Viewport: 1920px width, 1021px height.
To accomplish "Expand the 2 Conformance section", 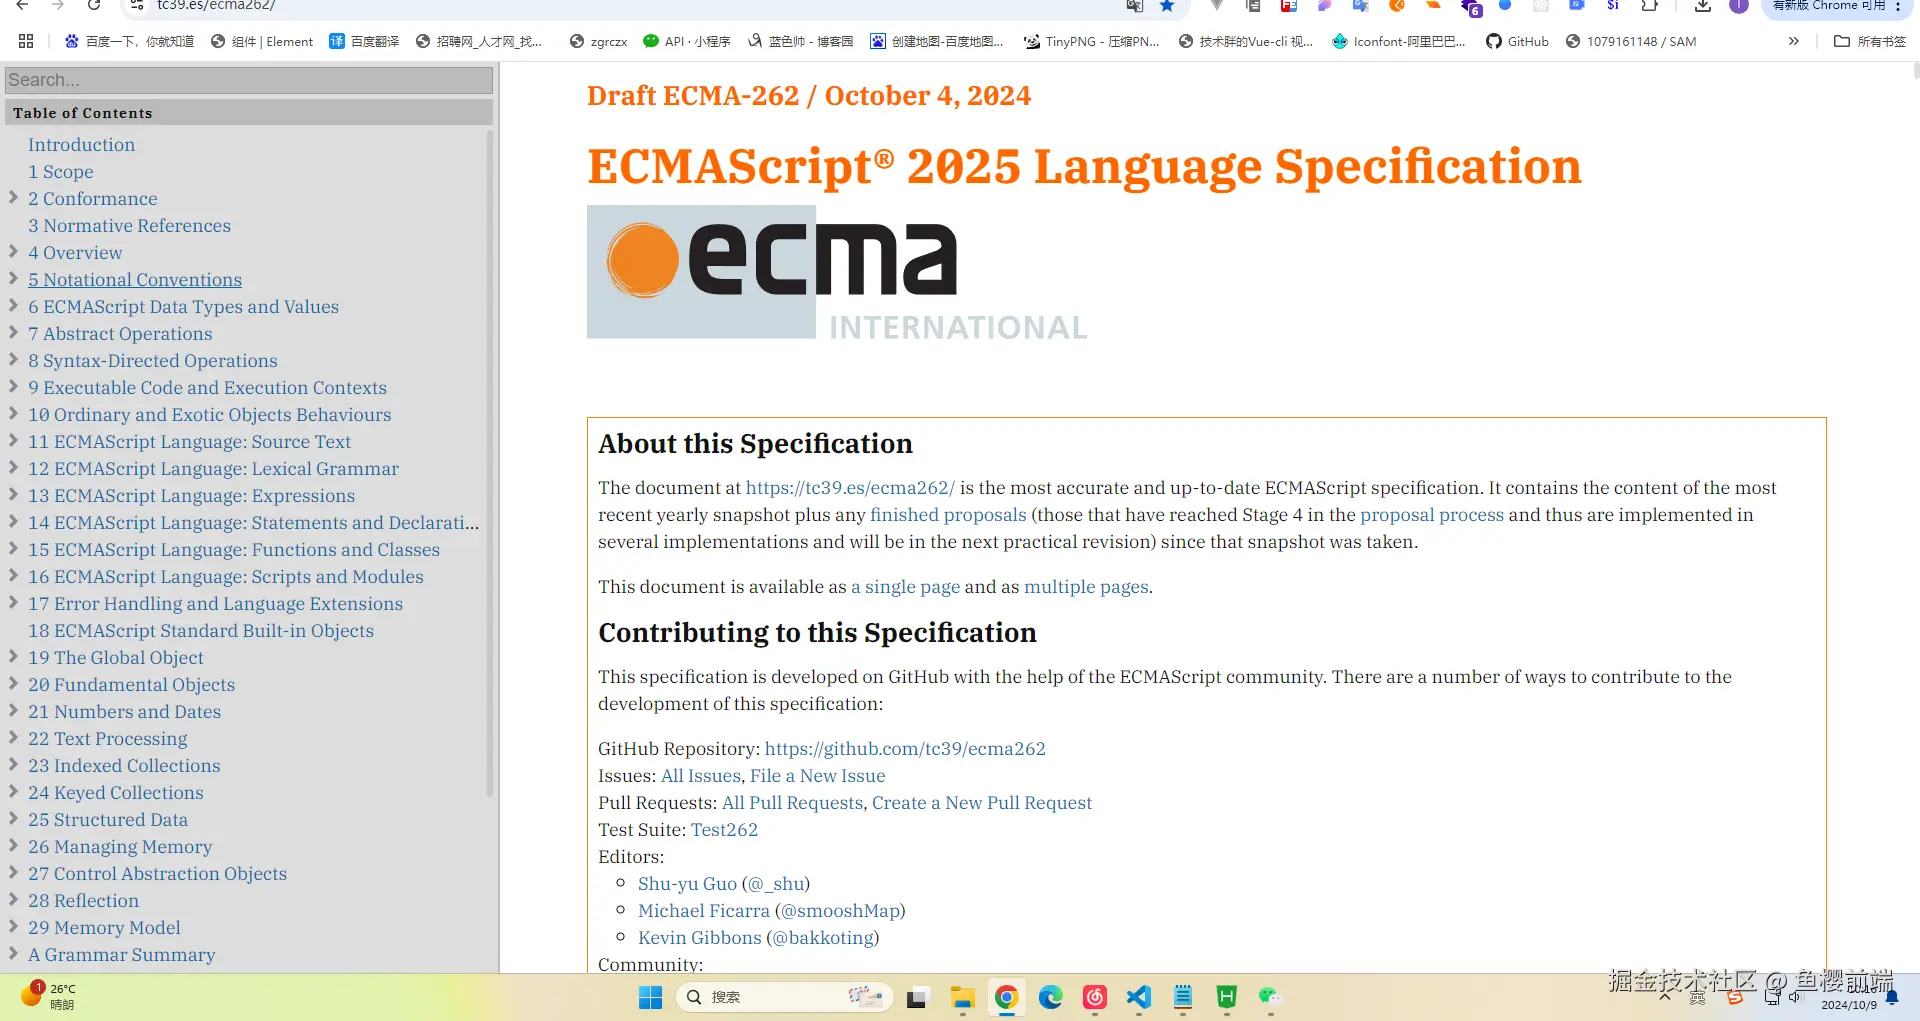I will coord(13,197).
